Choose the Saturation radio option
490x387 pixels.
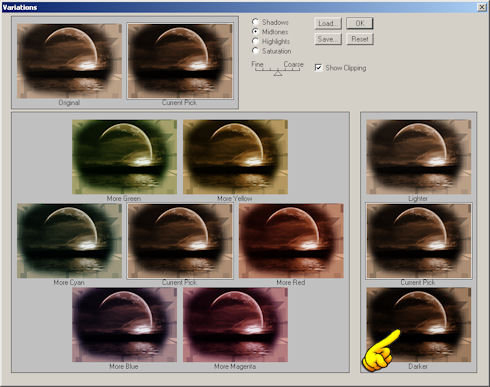point(255,51)
